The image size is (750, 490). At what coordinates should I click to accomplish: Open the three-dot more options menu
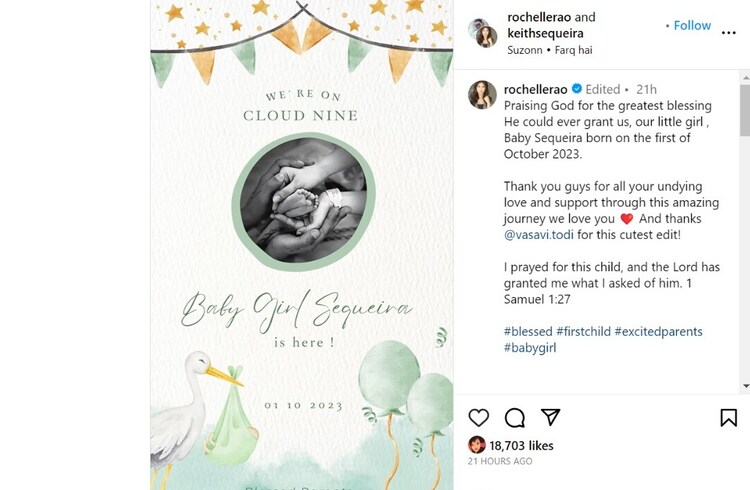pos(729,32)
